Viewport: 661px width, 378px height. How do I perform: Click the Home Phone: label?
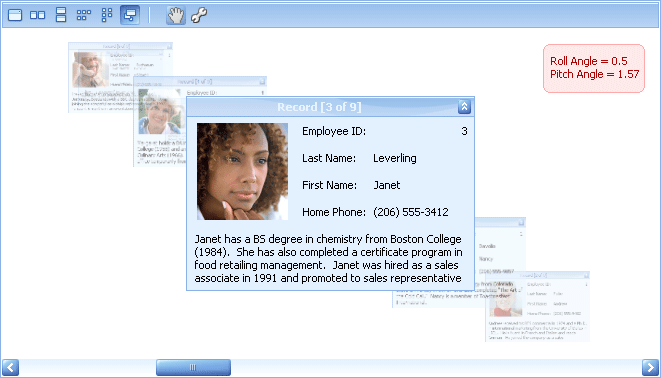334,212
